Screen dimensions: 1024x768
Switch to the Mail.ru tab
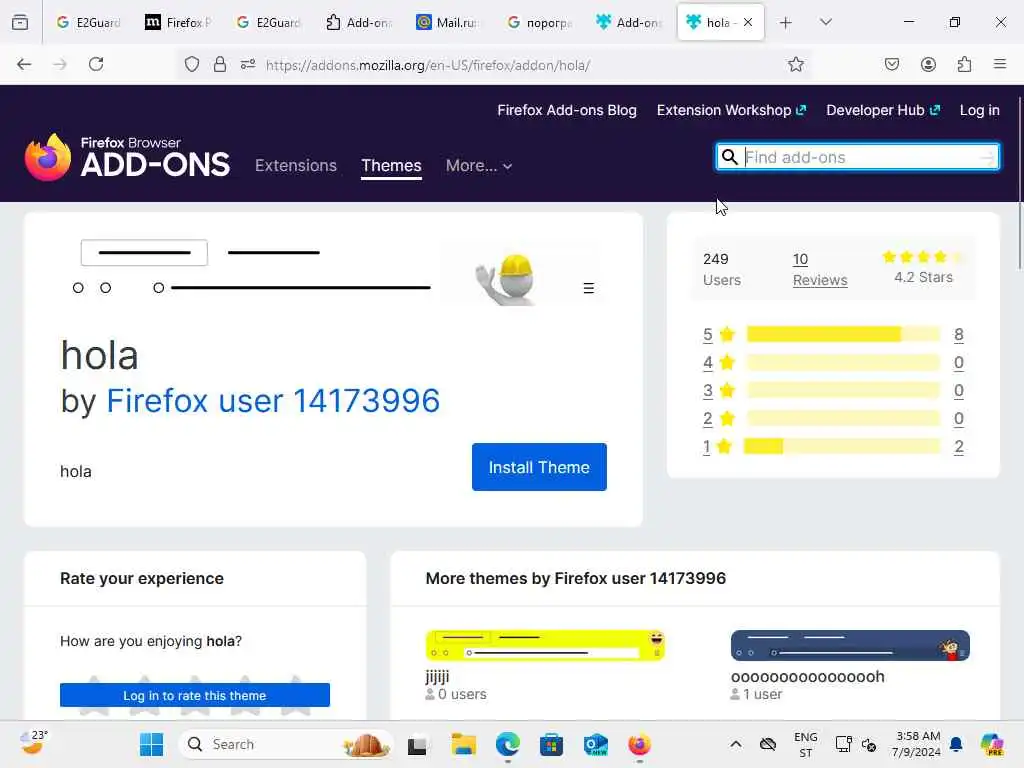click(x=448, y=22)
